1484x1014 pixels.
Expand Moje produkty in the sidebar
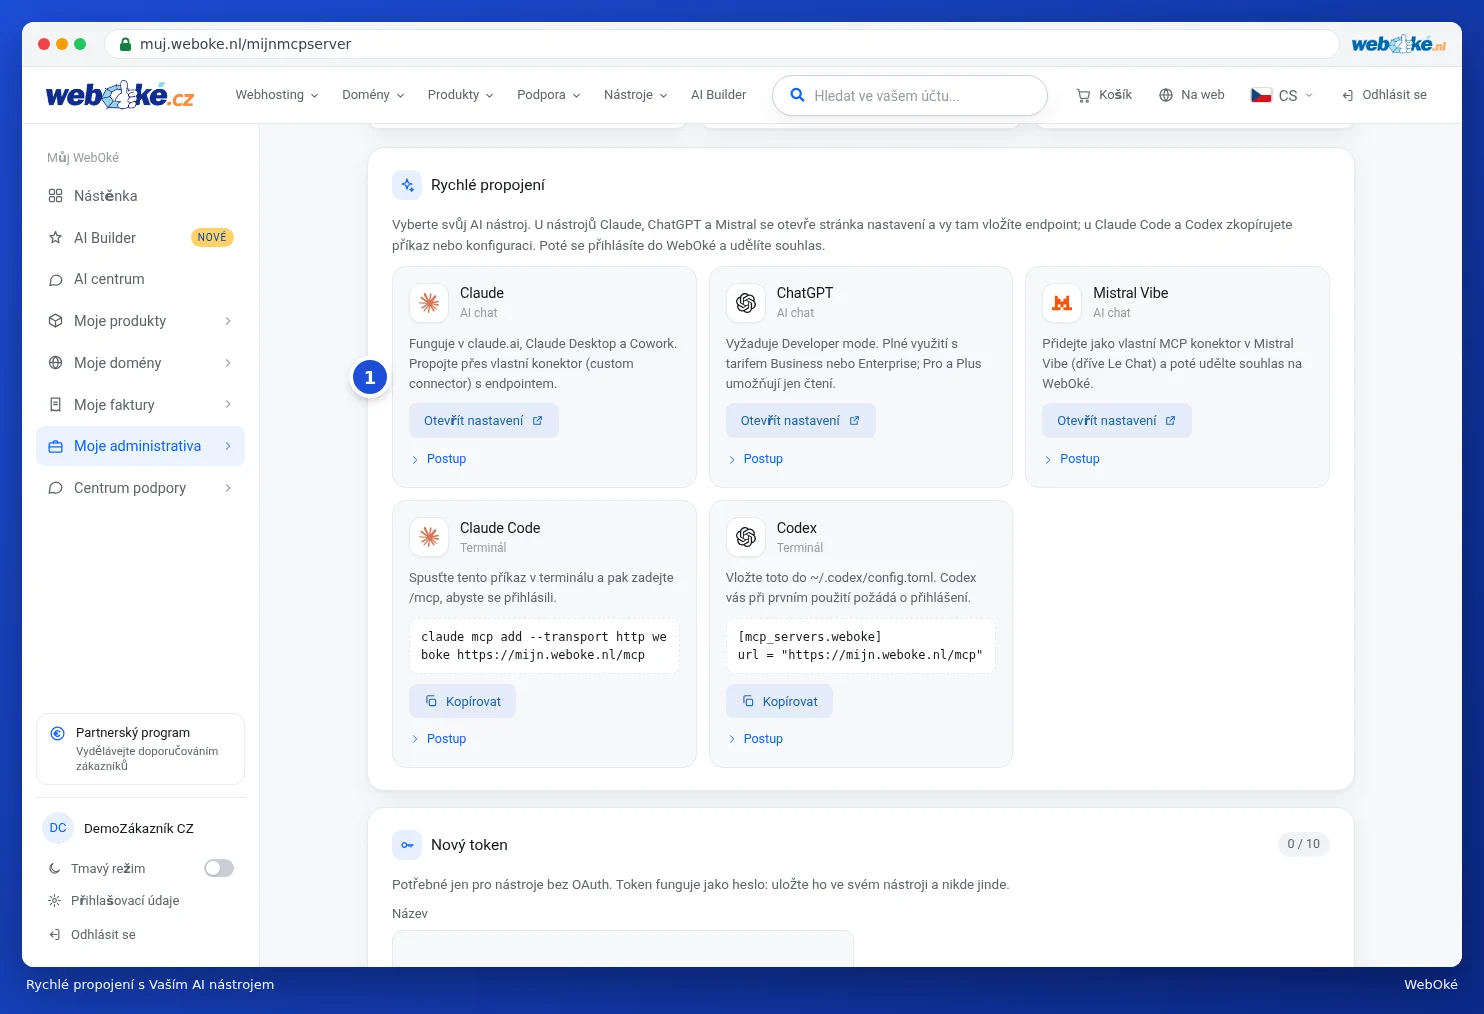[140, 321]
